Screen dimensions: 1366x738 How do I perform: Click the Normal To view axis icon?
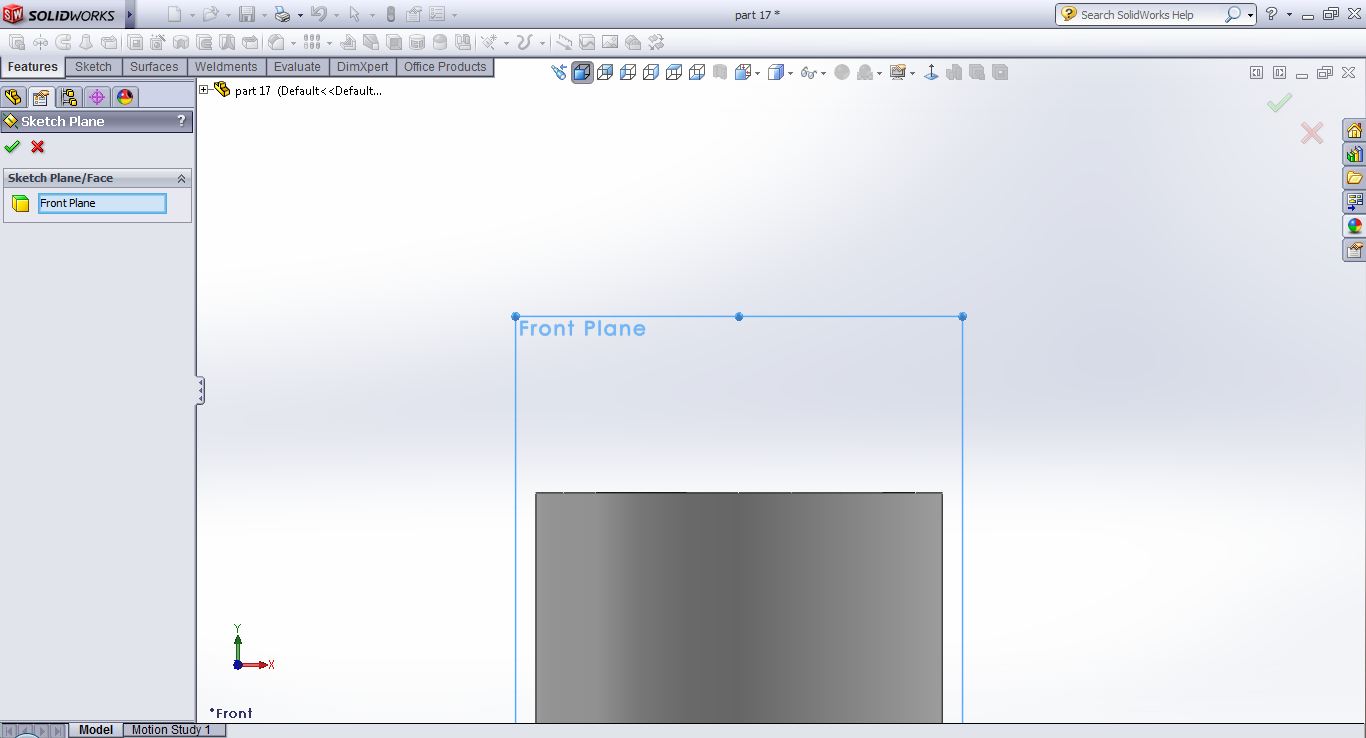click(931, 72)
